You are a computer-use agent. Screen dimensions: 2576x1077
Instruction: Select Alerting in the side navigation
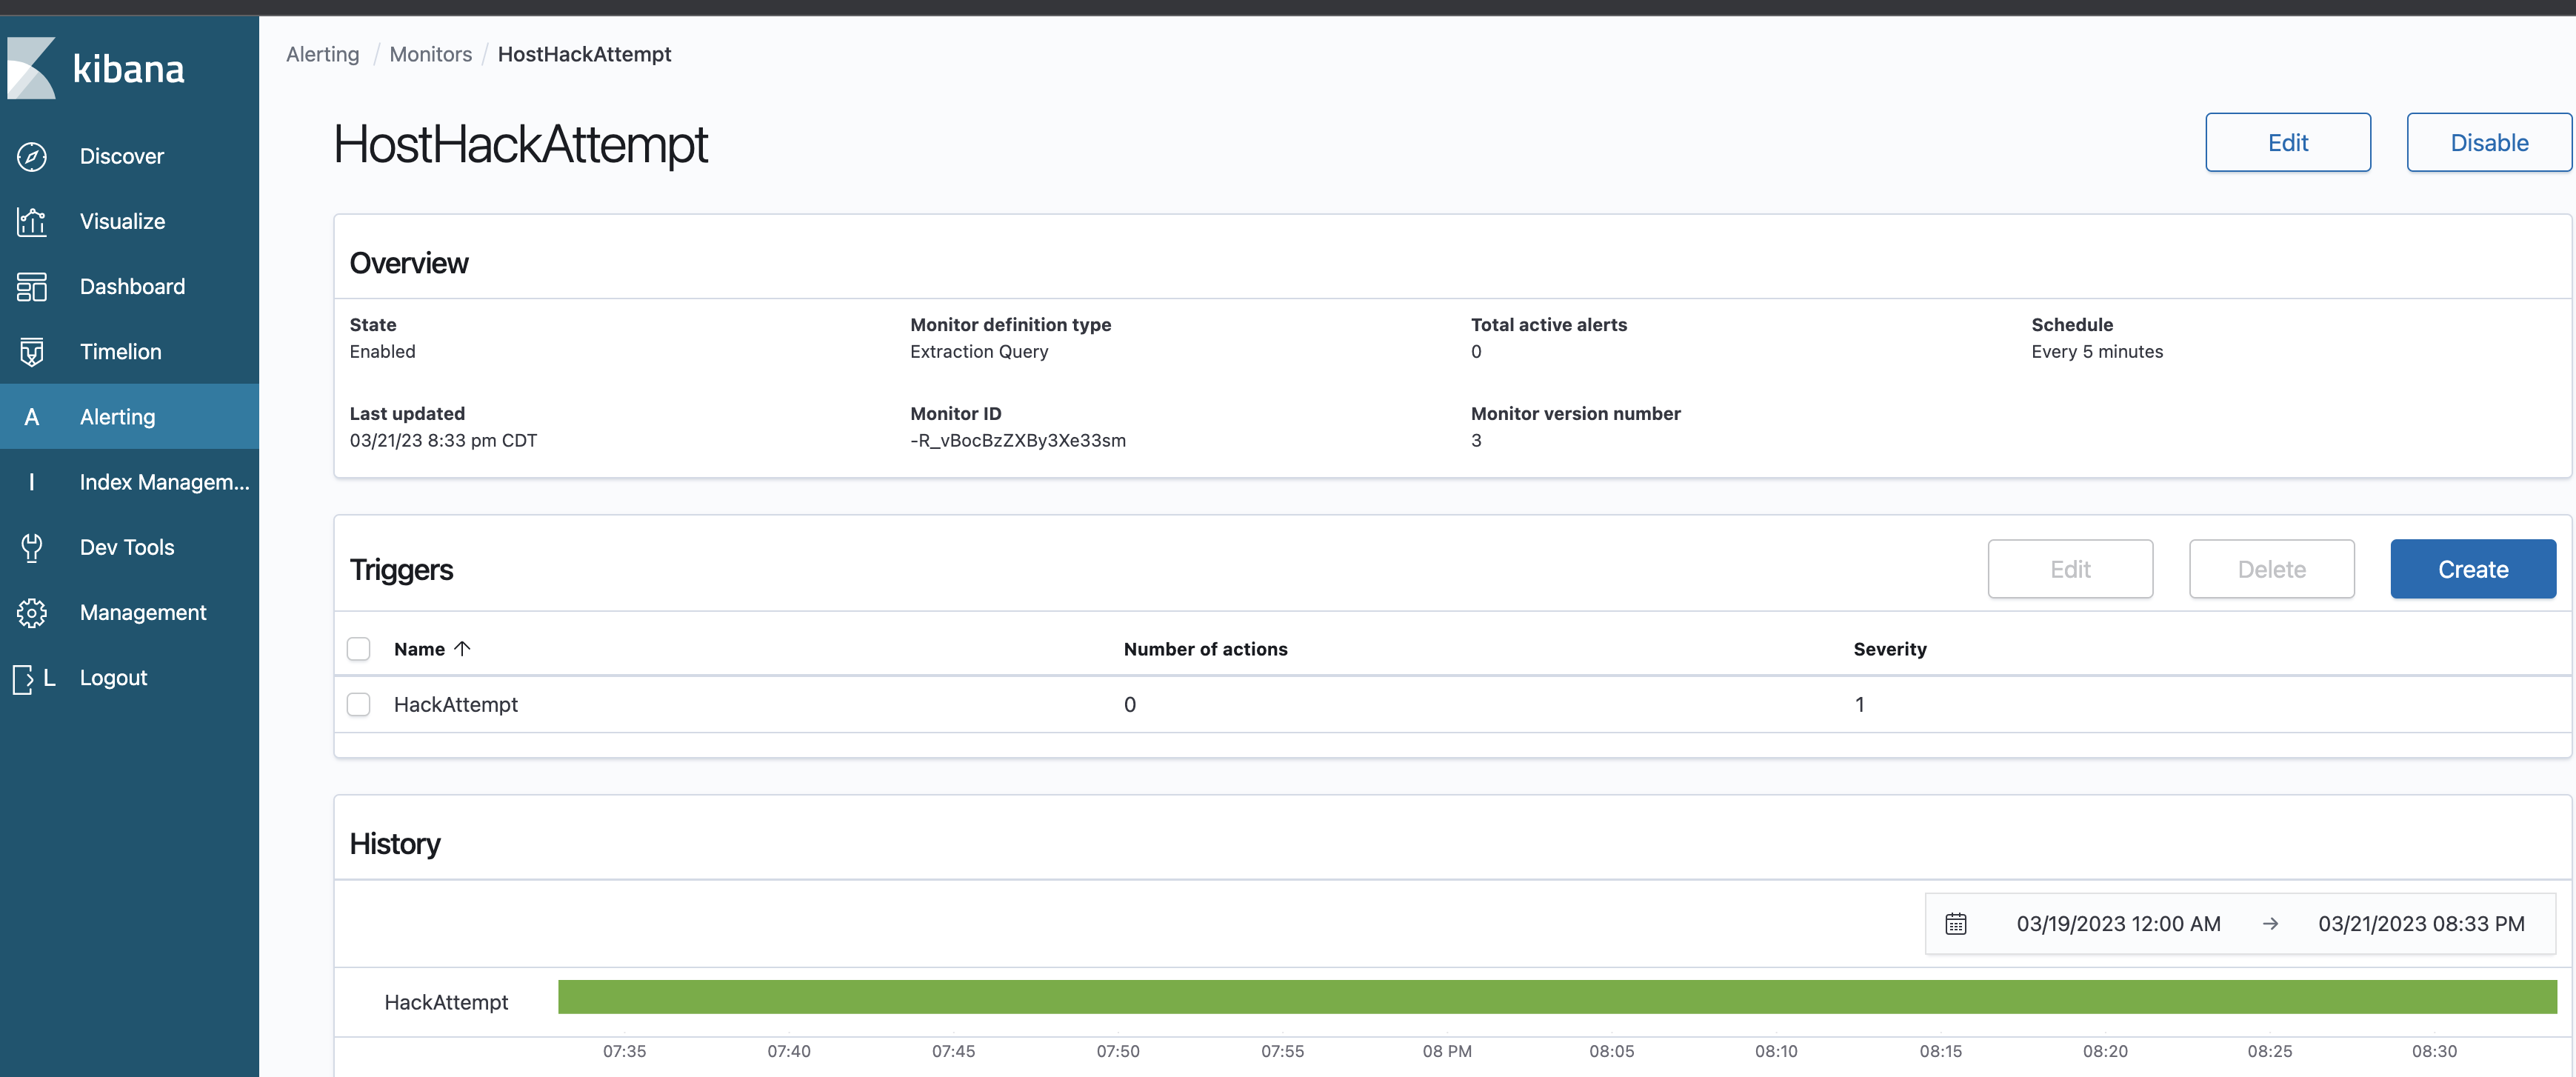click(x=117, y=417)
